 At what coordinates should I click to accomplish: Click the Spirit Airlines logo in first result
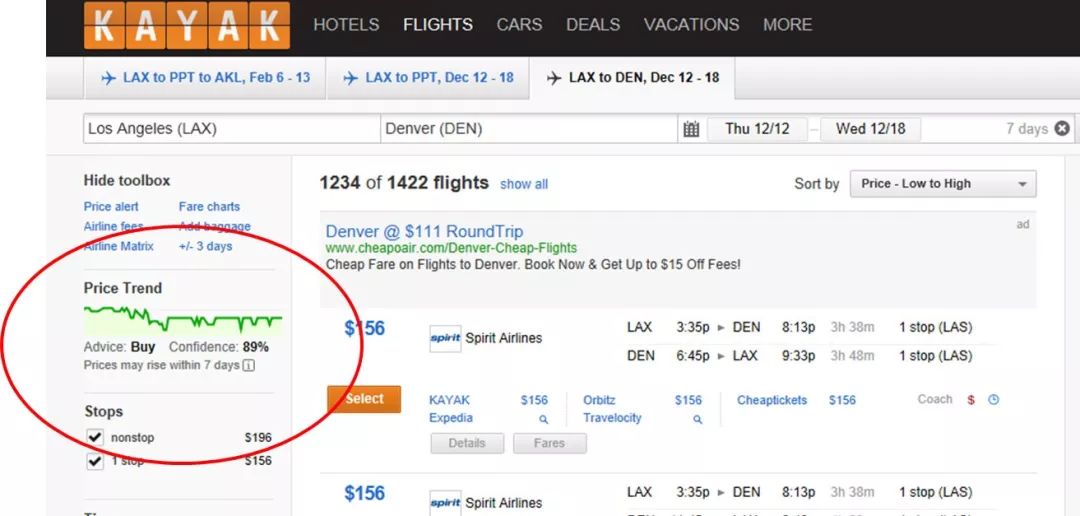pyautogui.click(x=445, y=338)
